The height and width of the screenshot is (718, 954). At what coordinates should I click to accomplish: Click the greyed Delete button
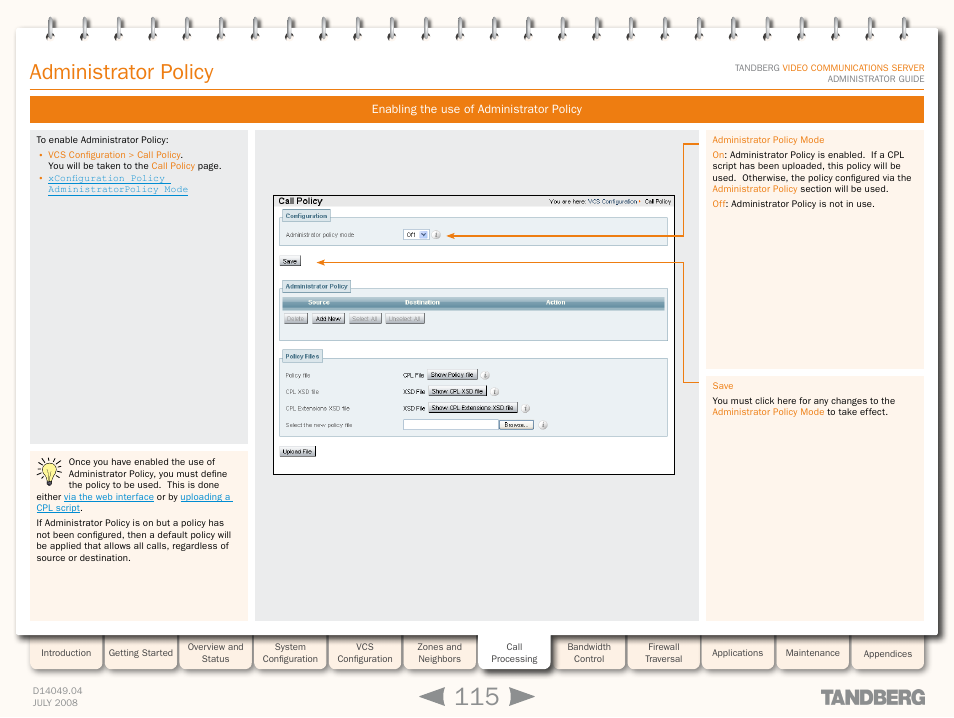point(296,319)
